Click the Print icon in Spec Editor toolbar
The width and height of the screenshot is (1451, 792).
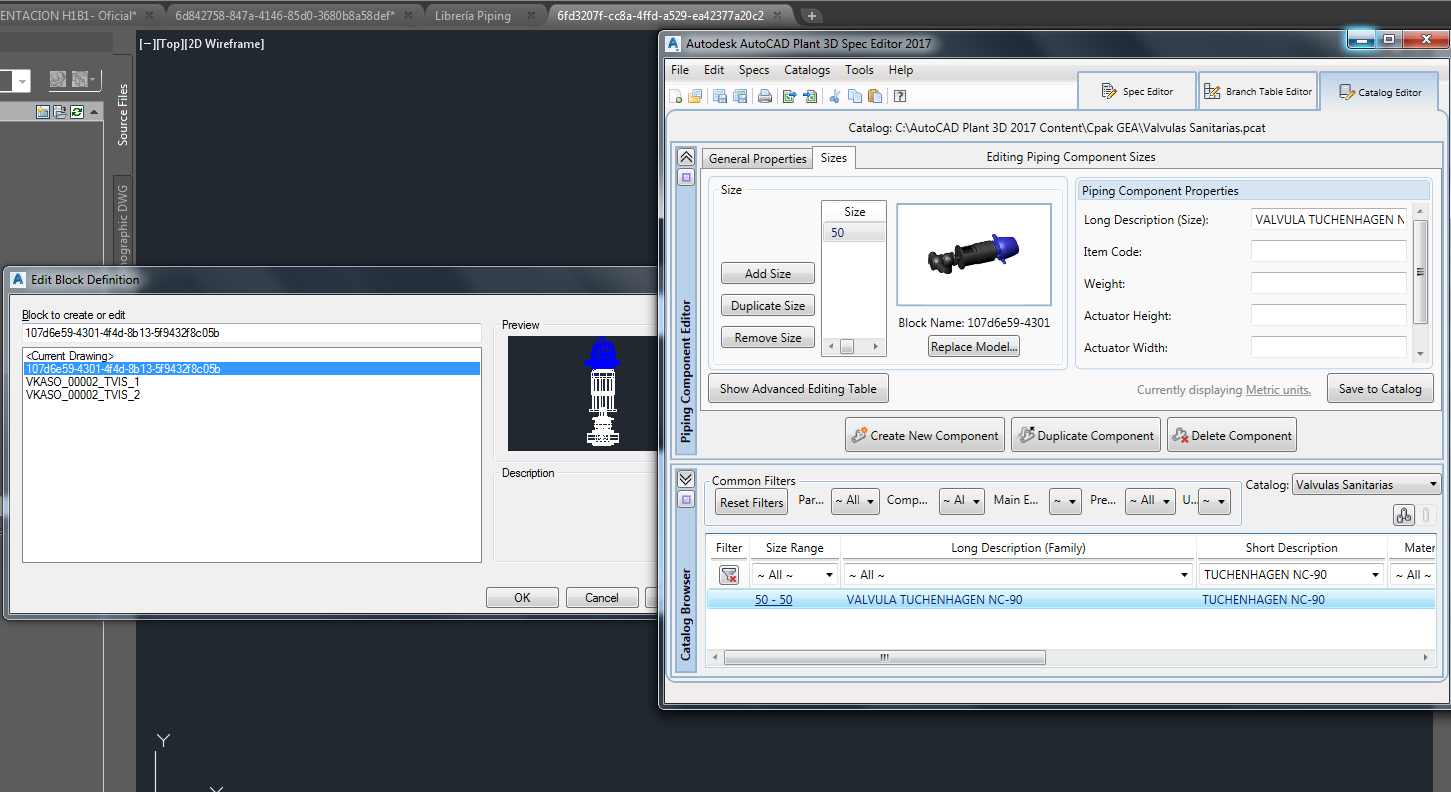coord(765,97)
